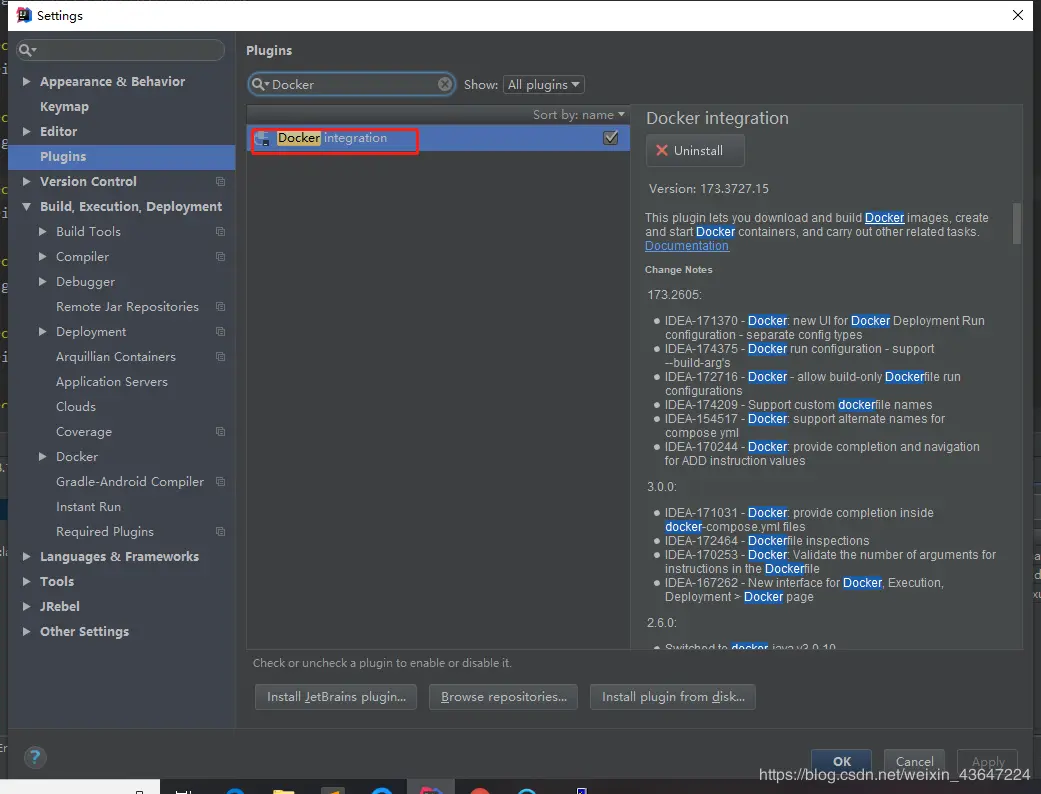Click project-level icon beside Coverage

click(x=220, y=432)
